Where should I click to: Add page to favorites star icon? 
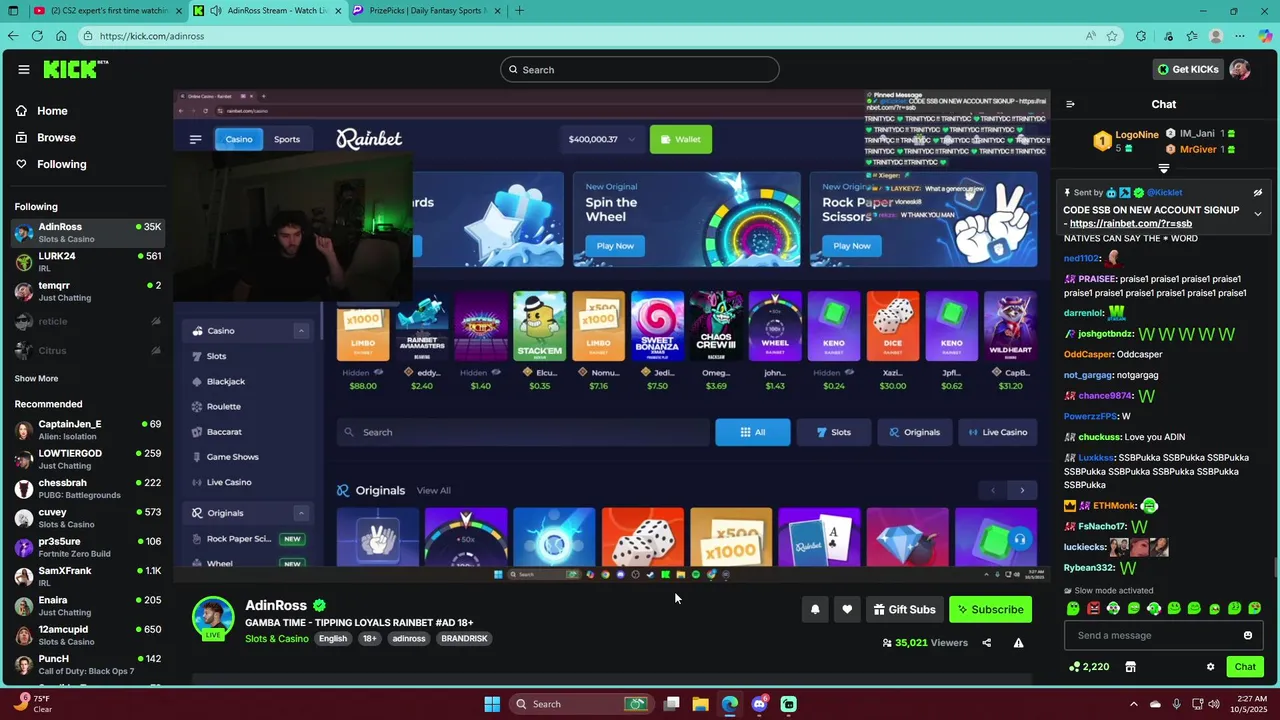1112,36
